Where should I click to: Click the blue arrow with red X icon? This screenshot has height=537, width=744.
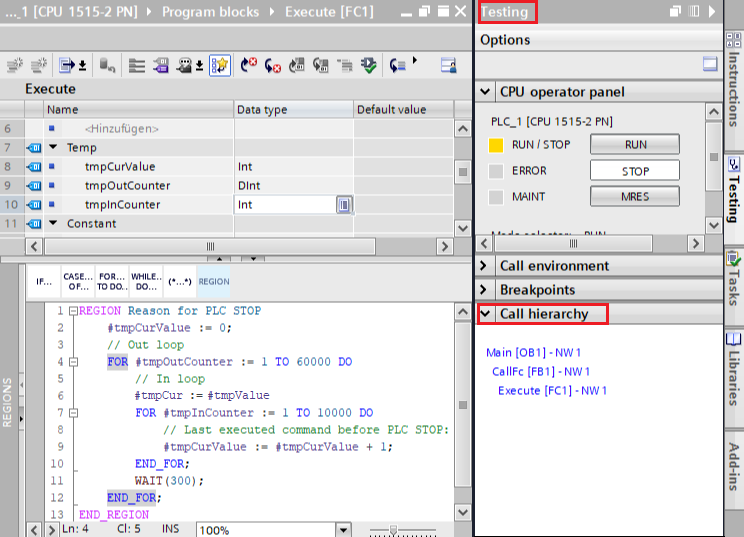click(248, 65)
